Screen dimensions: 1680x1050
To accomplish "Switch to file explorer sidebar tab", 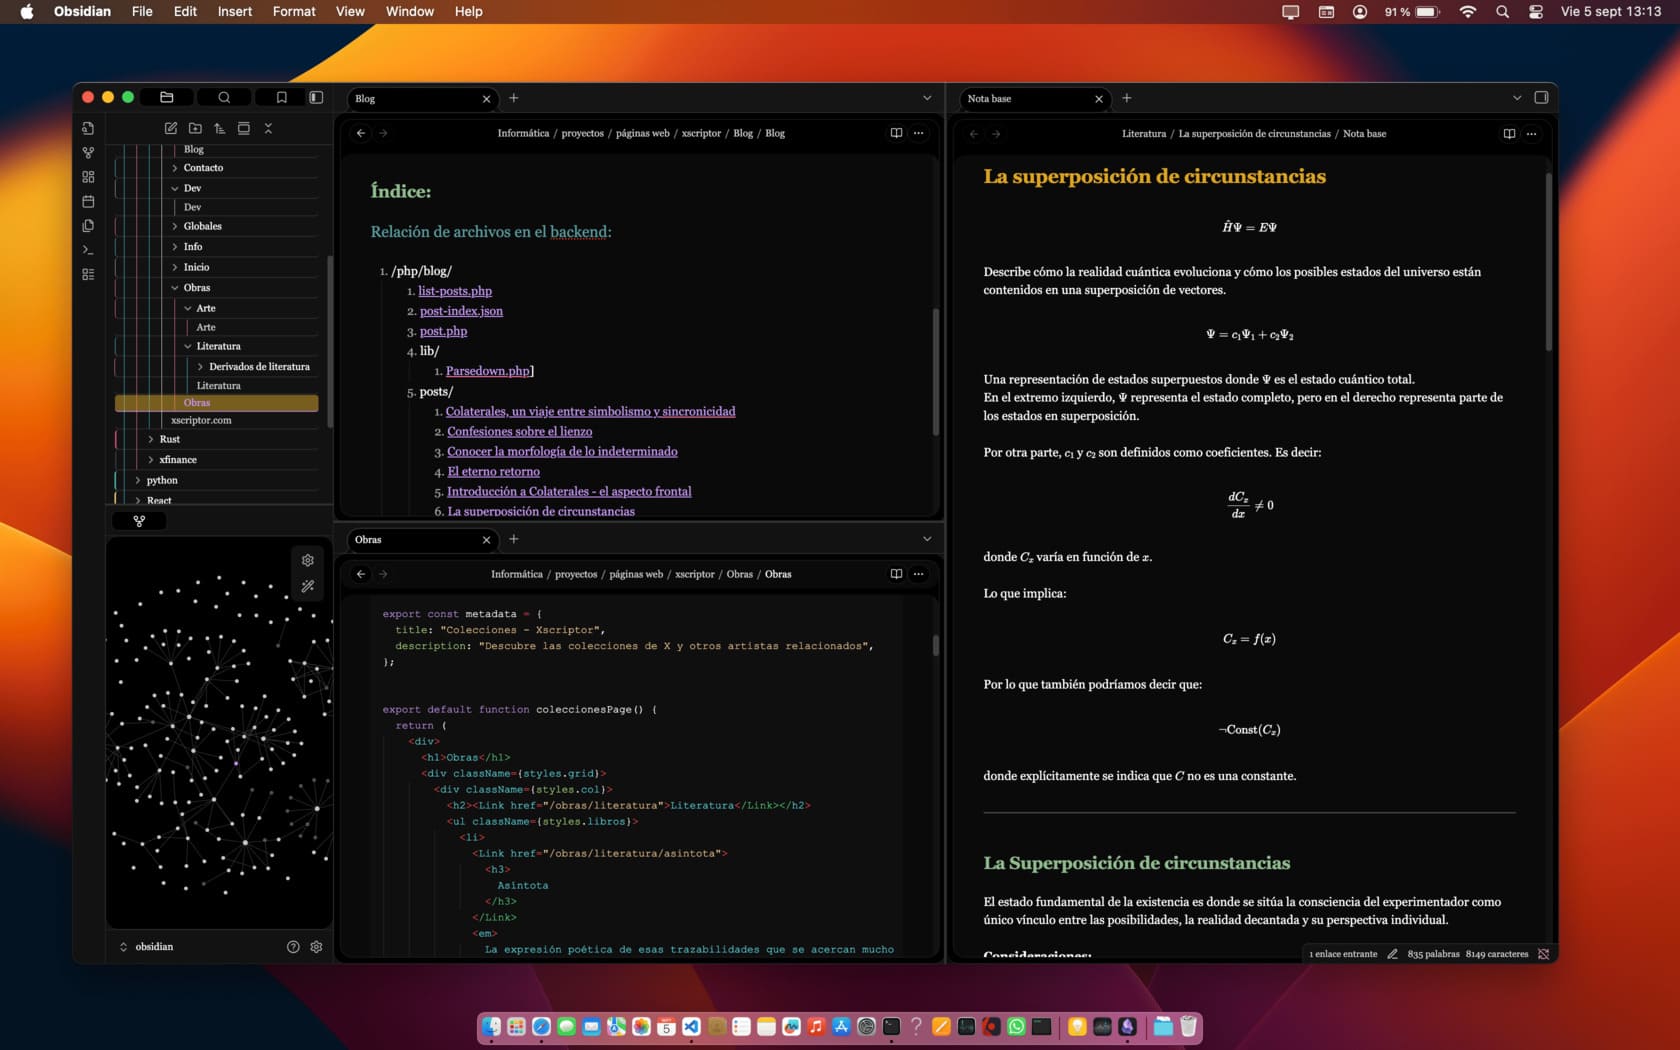I will (x=167, y=98).
